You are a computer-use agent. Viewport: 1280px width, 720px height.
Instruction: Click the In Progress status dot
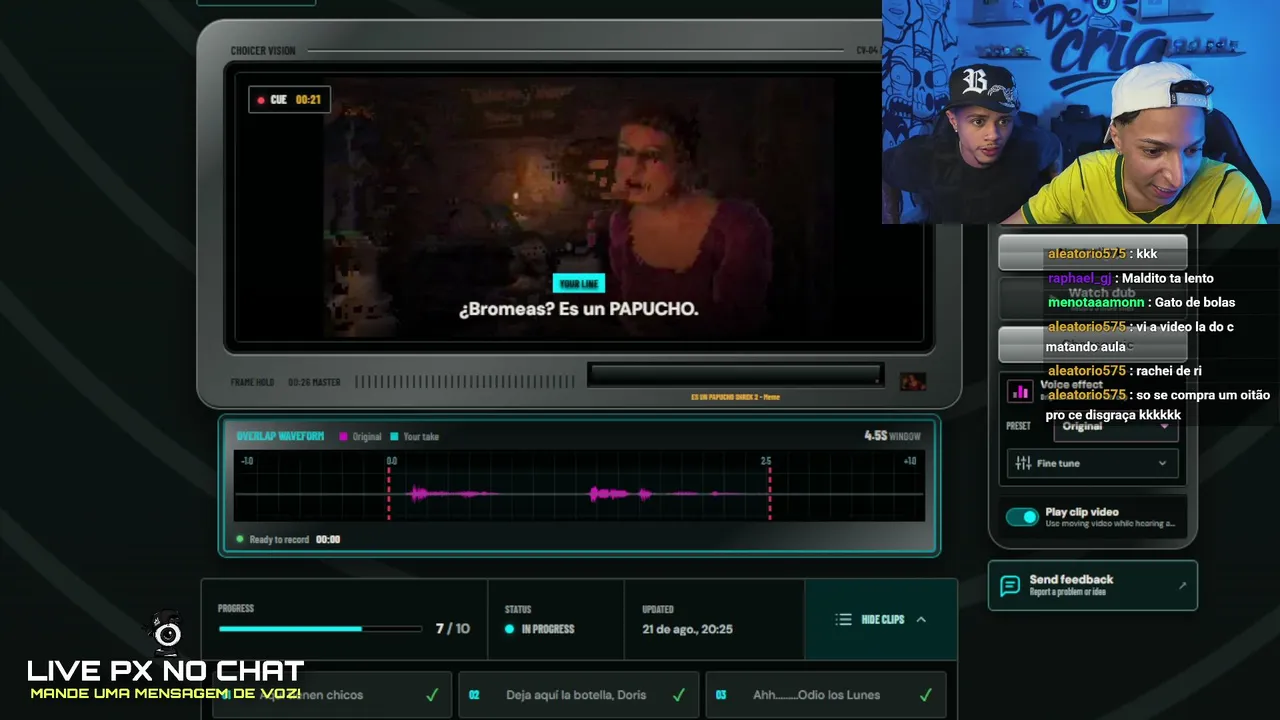(509, 629)
